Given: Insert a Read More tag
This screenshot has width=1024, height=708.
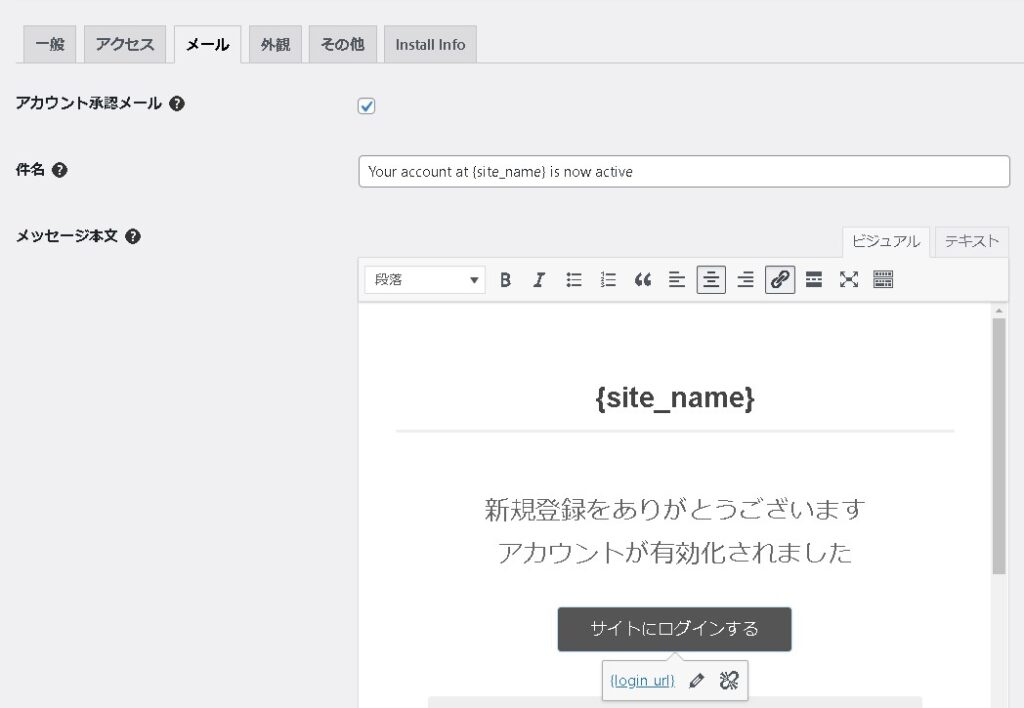Looking at the screenshot, I should tap(814, 280).
